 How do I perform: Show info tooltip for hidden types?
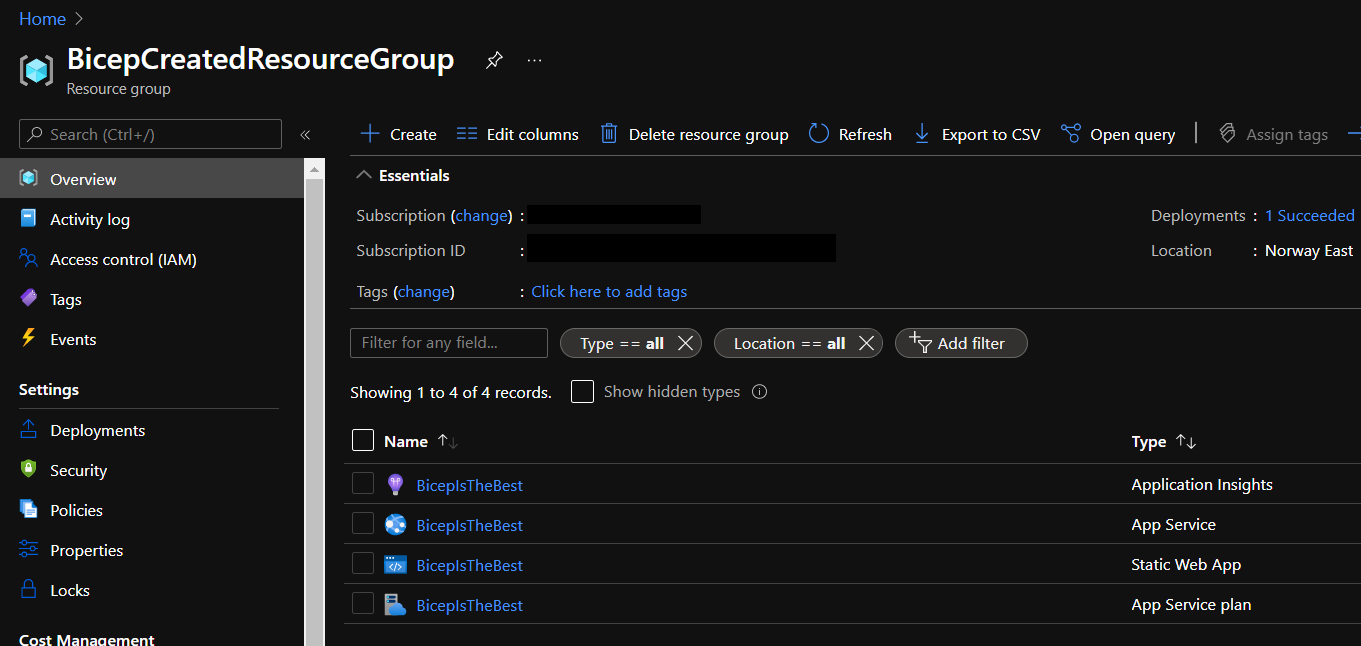coord(759,392)
